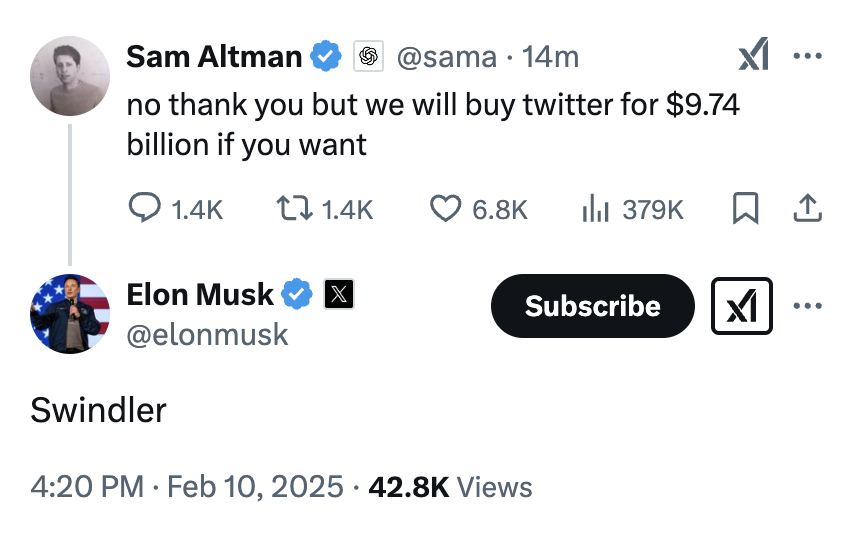Image resolution: width=856 pixels, height=536 pixels.
Task: Share Sam Altman's tweet with the upload icon
Action: click(807, 208)
